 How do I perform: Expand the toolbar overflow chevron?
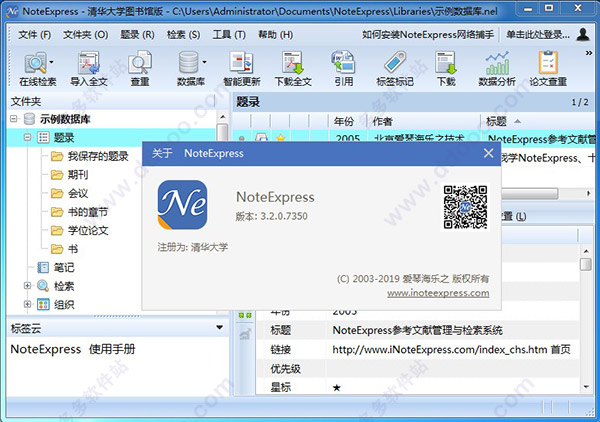[589, 53]
